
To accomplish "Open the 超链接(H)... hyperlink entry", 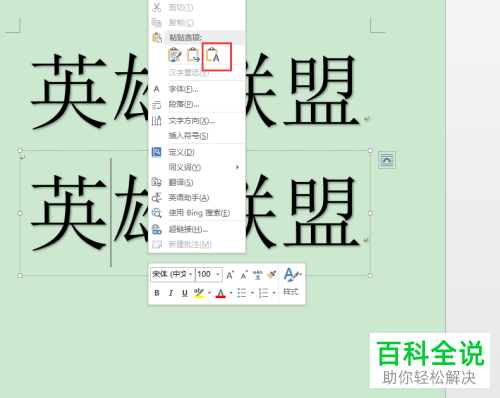I will coord(188,229).
